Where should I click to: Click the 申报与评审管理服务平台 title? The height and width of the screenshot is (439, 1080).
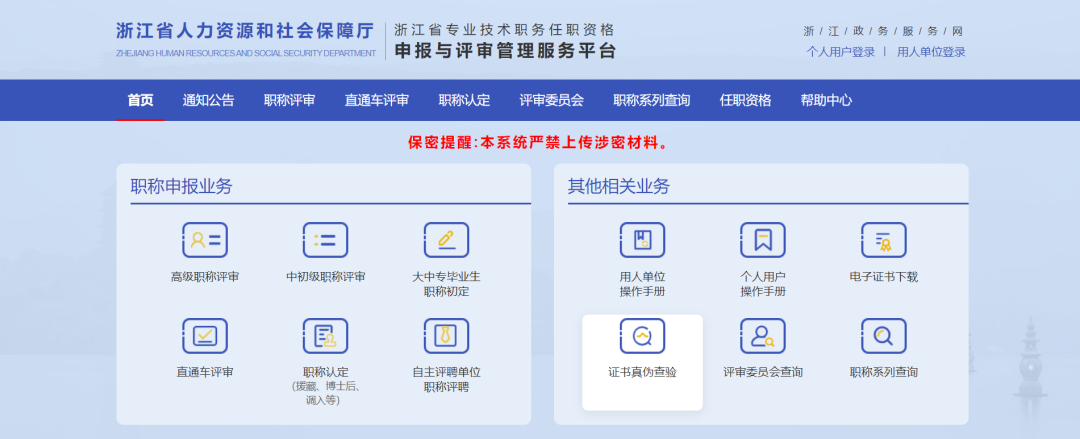pos(505,51)
